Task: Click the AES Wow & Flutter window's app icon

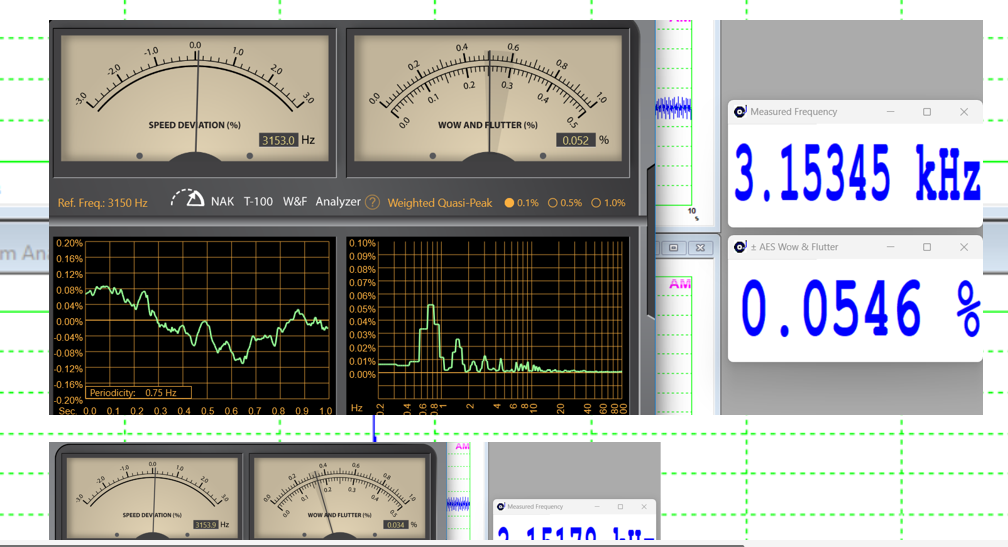Action: (740, 247)
